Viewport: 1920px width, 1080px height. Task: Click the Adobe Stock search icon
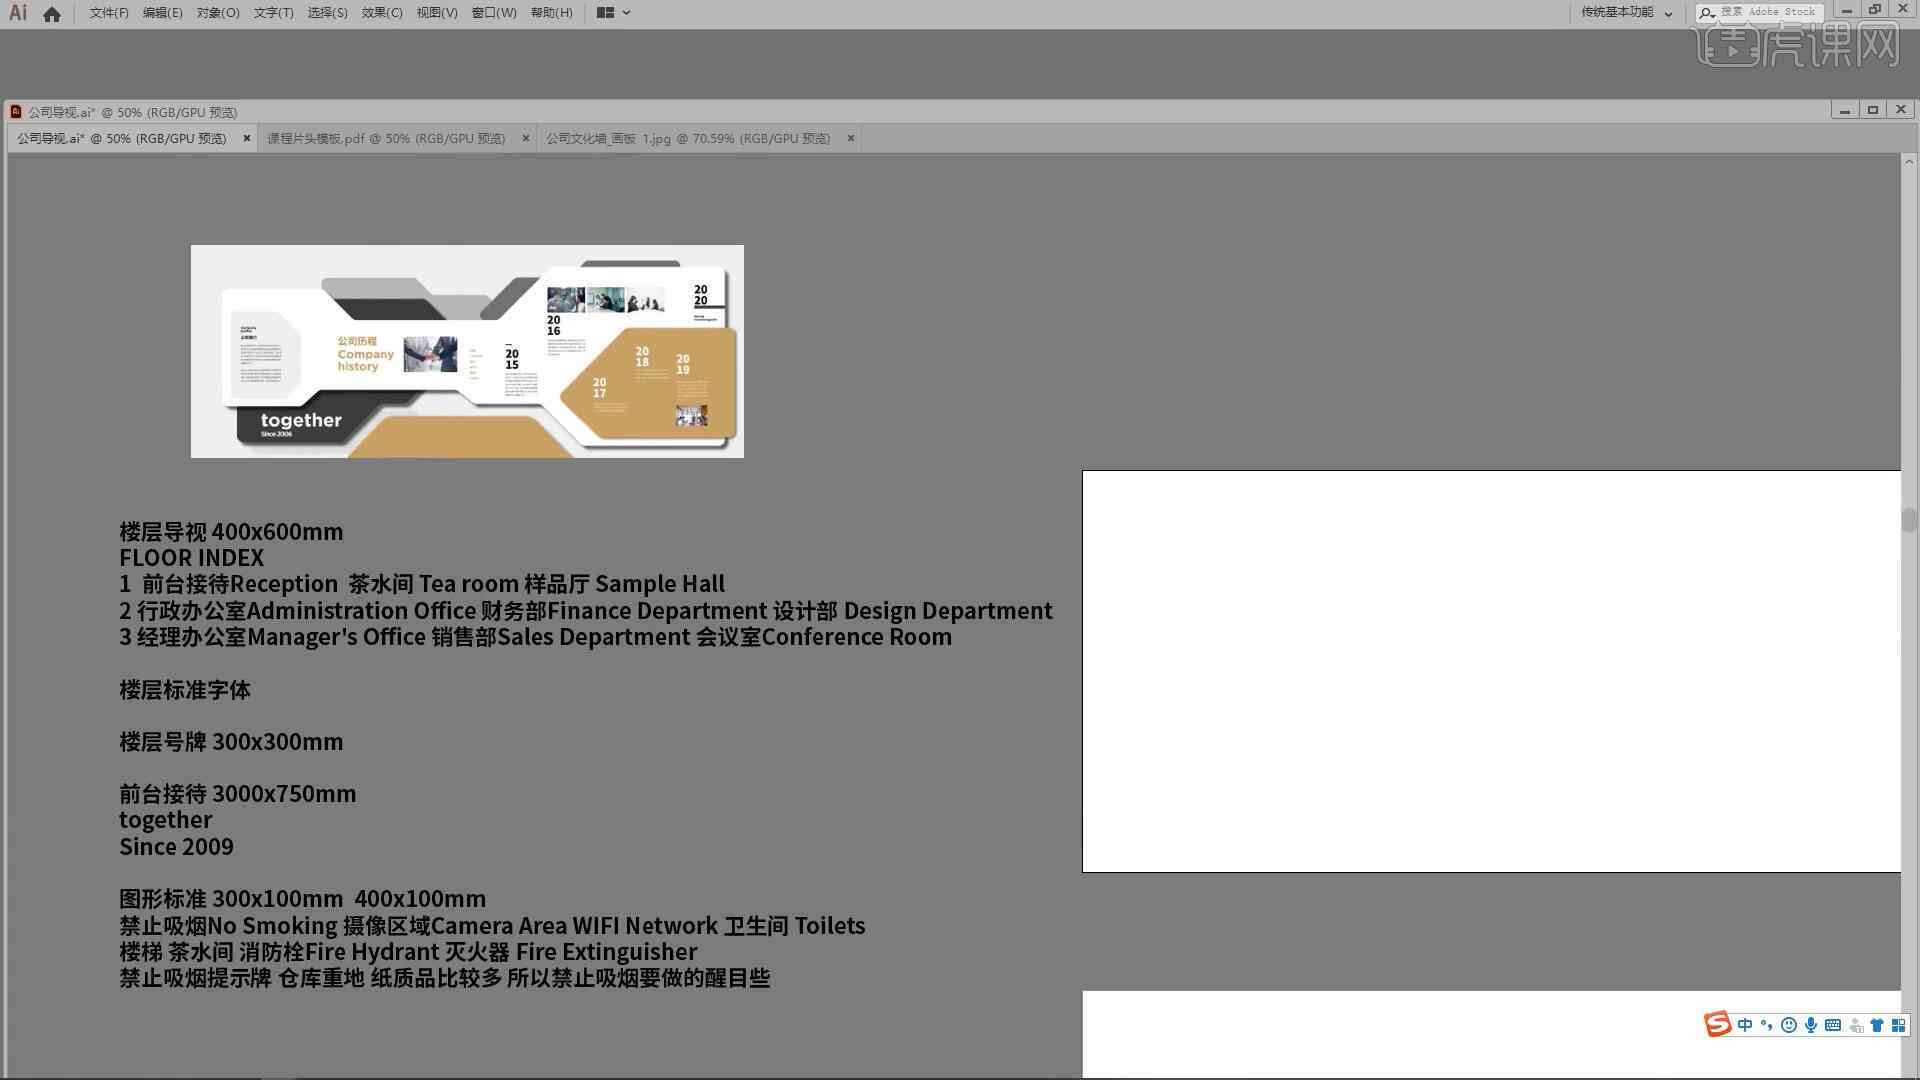(x=1709, y=12)
